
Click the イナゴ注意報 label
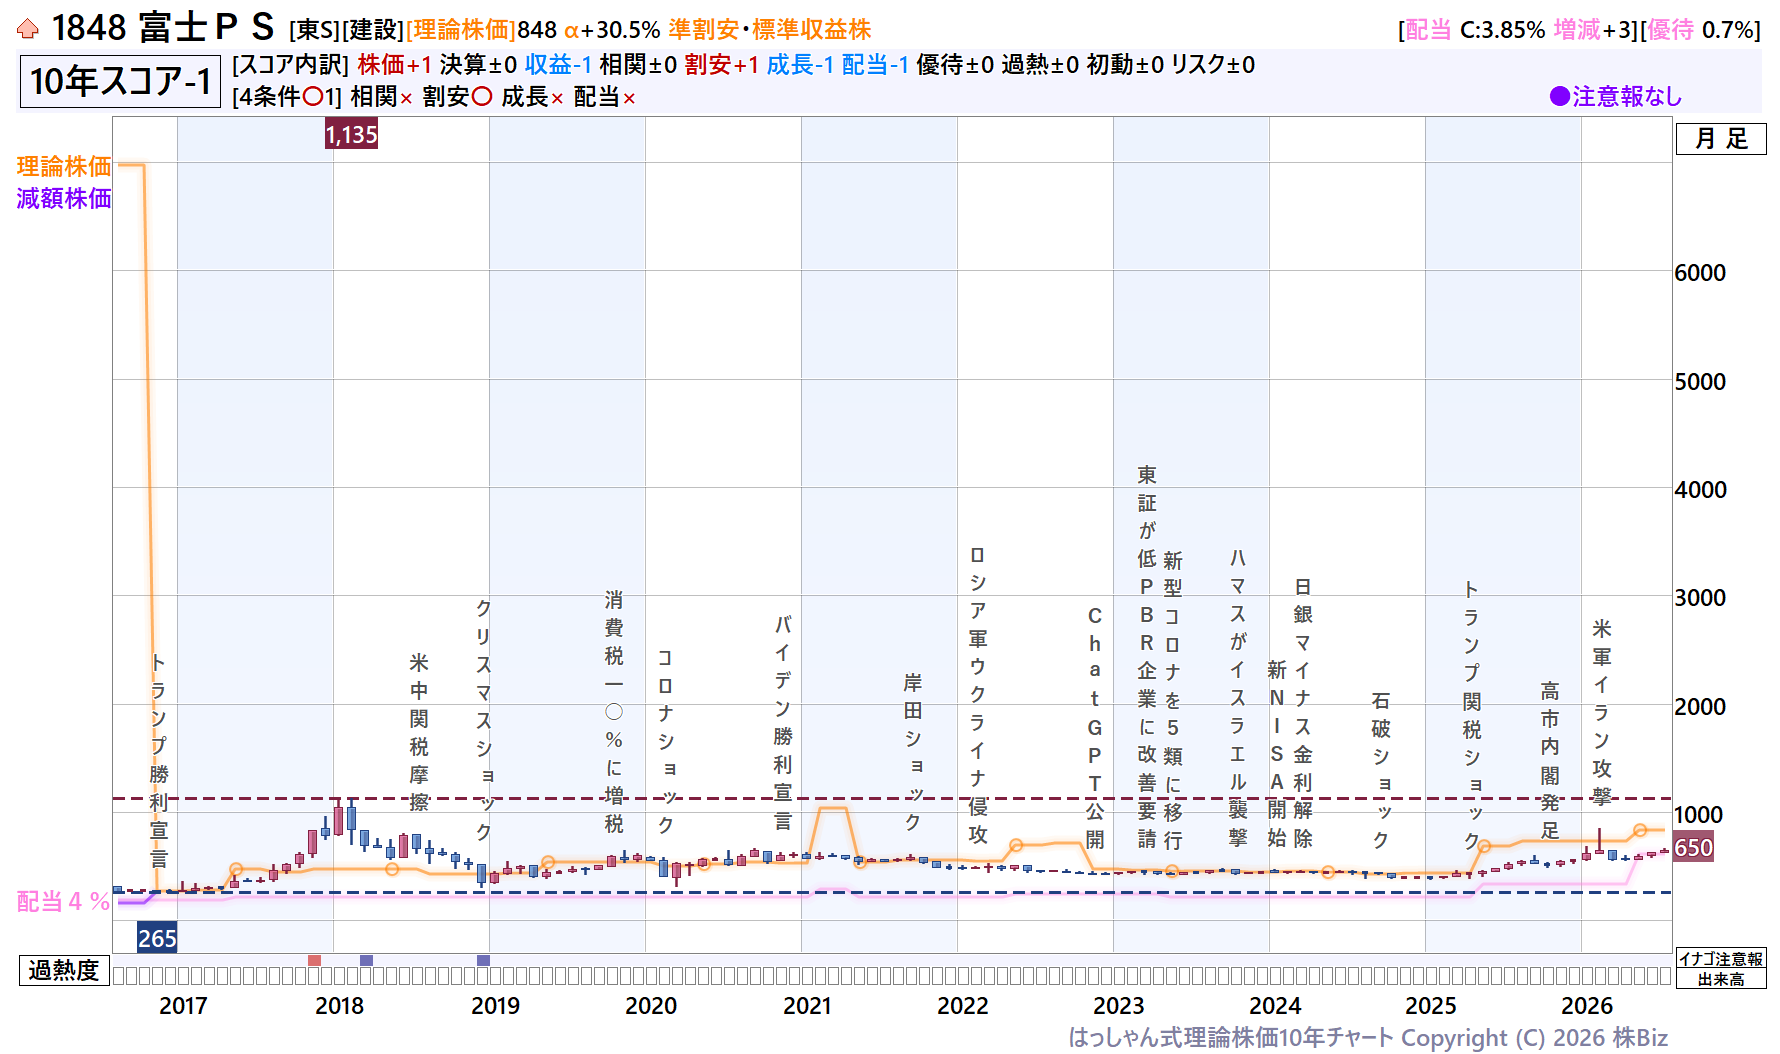1721,959
